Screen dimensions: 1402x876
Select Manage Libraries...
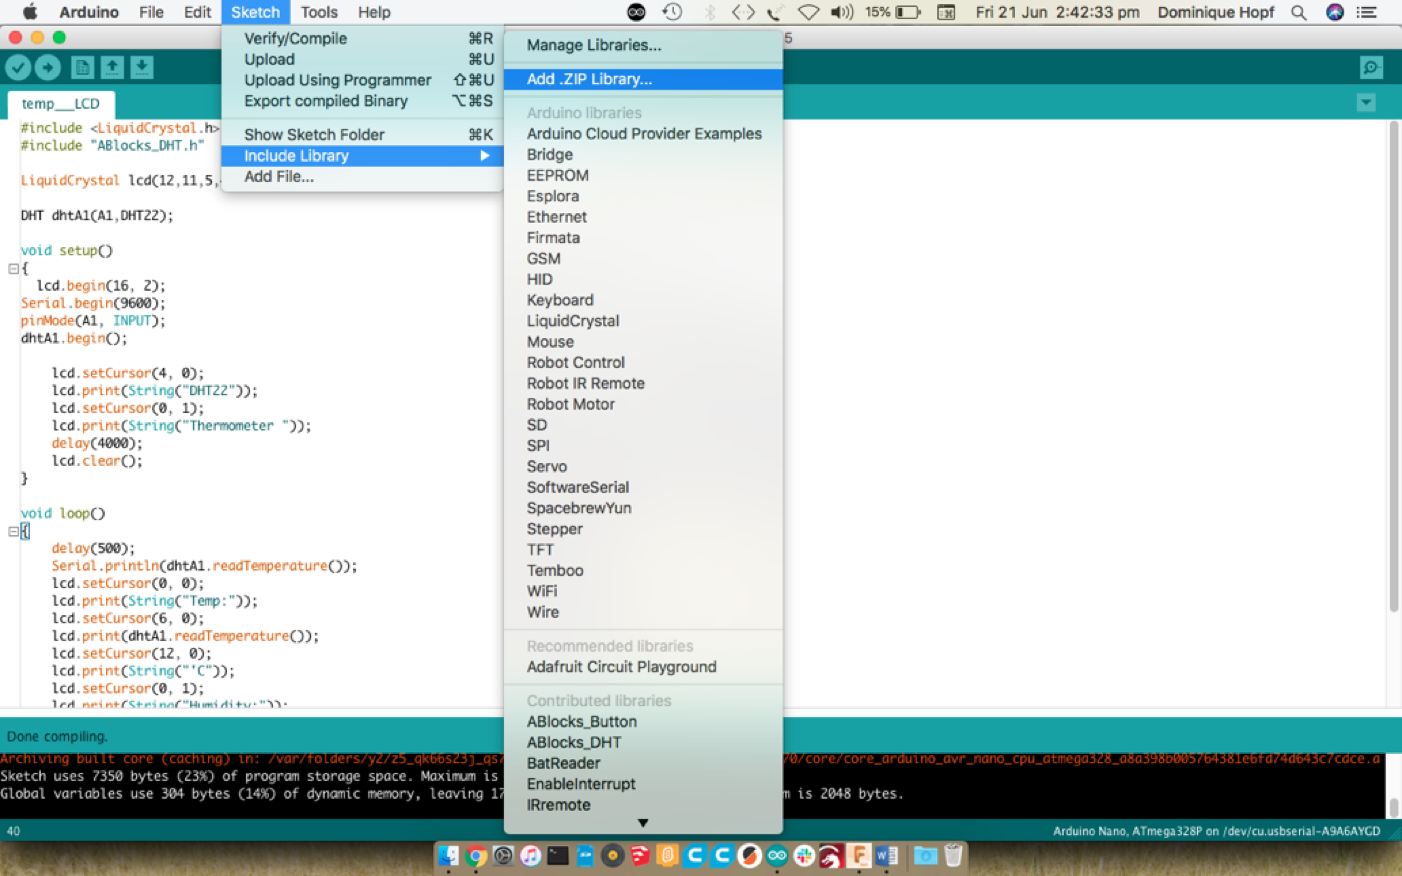[643, 45]
